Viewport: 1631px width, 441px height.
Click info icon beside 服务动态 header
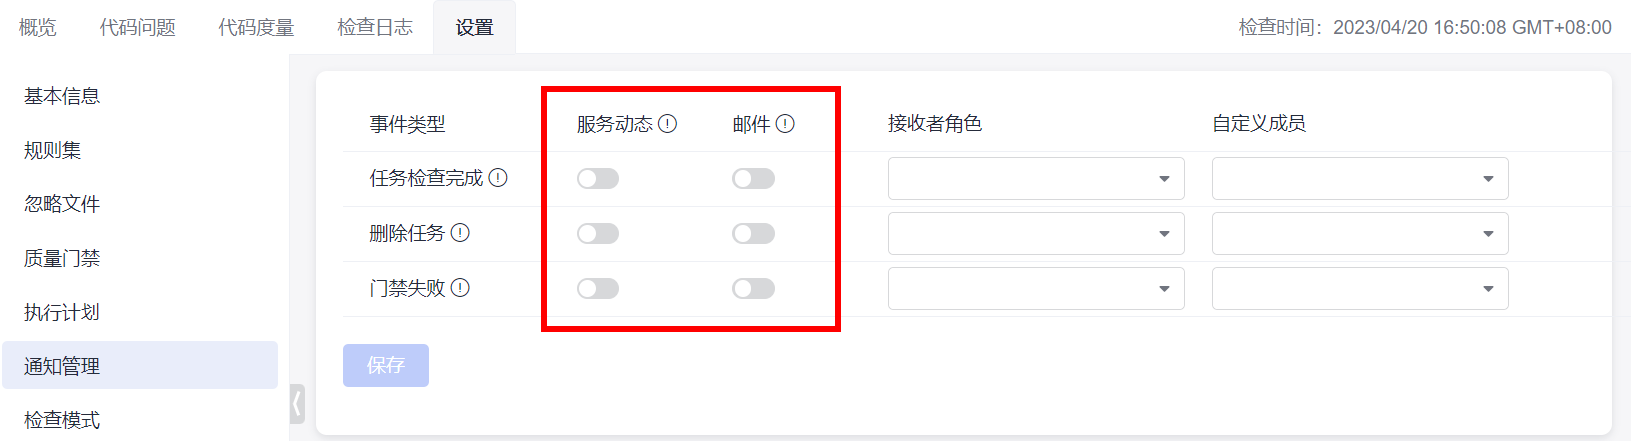pos(668,124)
